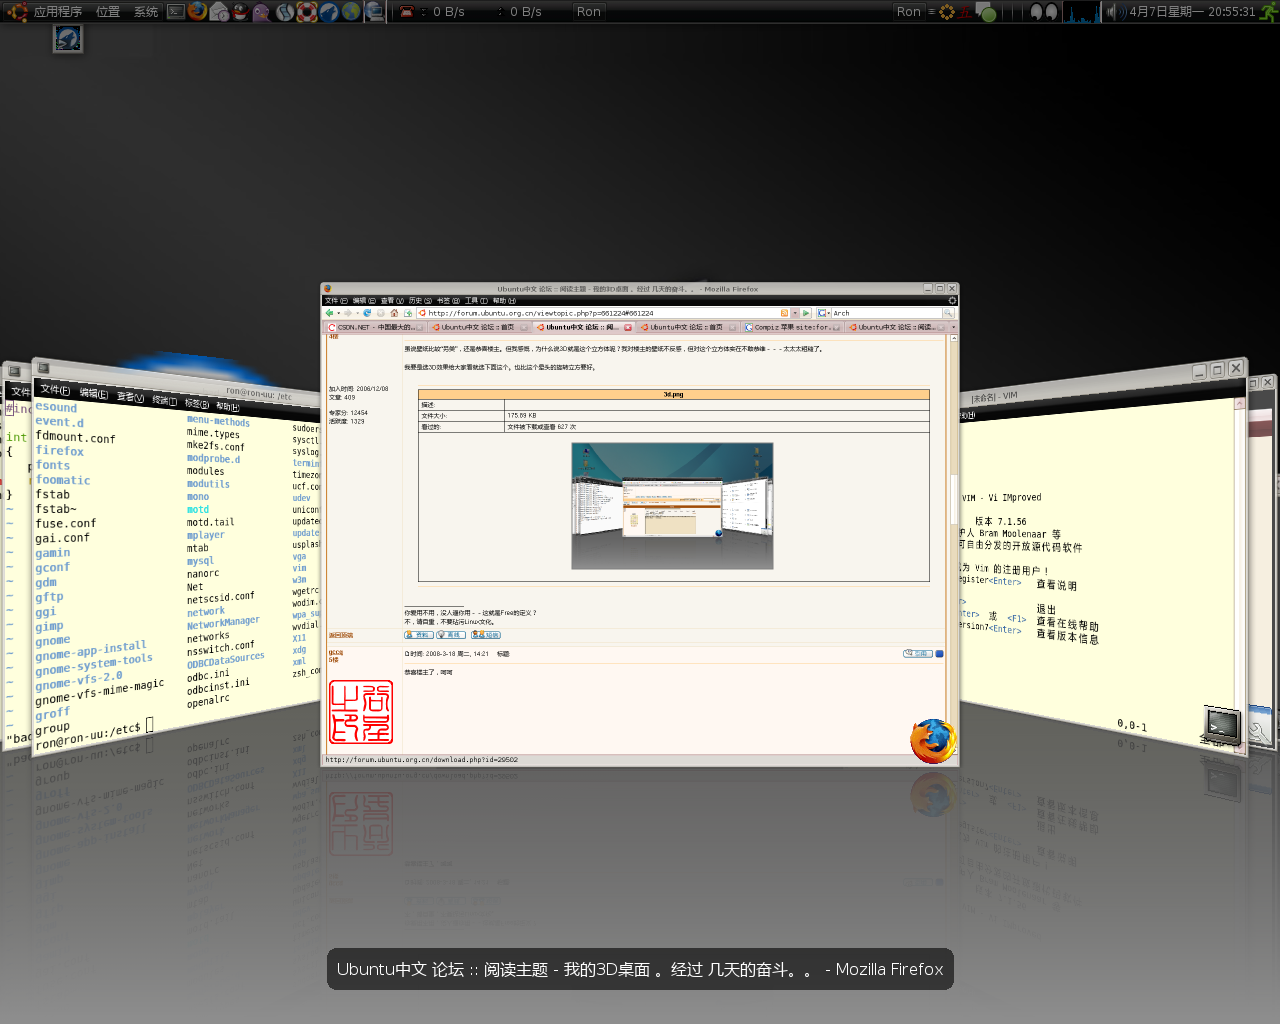This screenshot has height=1024, width=1280.
Task: Open the wolf desktop icon below panel
Action: tap(68, 39)
